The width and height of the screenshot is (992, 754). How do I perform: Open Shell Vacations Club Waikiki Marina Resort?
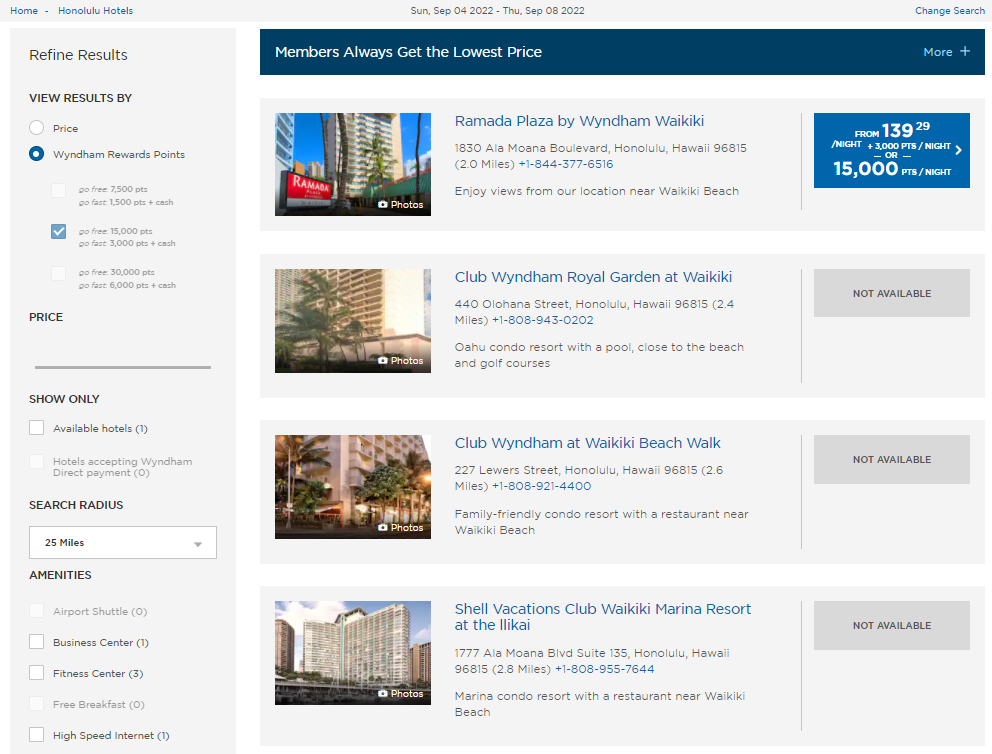602,617
